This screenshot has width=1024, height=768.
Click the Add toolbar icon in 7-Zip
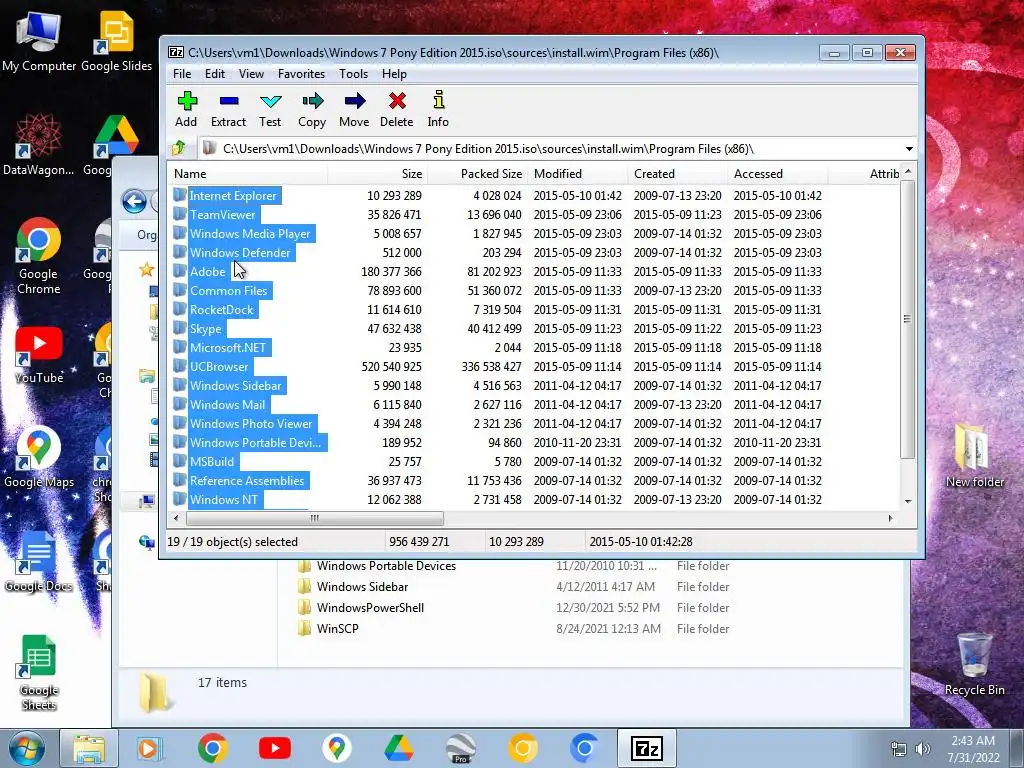[186, 109]
